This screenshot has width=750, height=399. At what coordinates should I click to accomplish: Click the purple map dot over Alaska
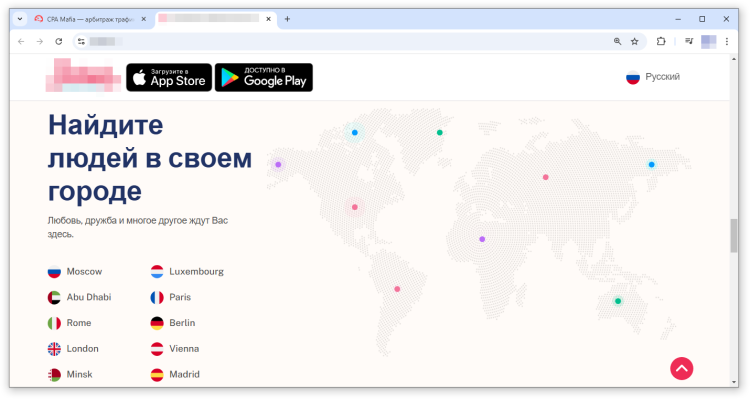[278, 165]
